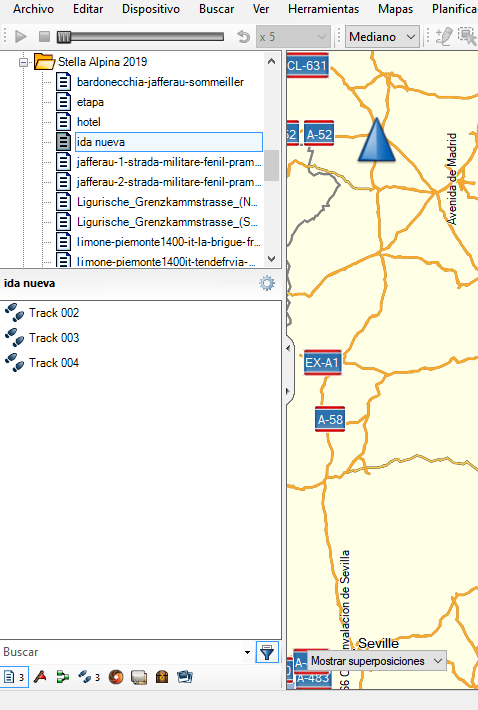This screenshot has width=478, height=710.
Task: Open the ida nueva list options gear
Action: pos(267,283)
